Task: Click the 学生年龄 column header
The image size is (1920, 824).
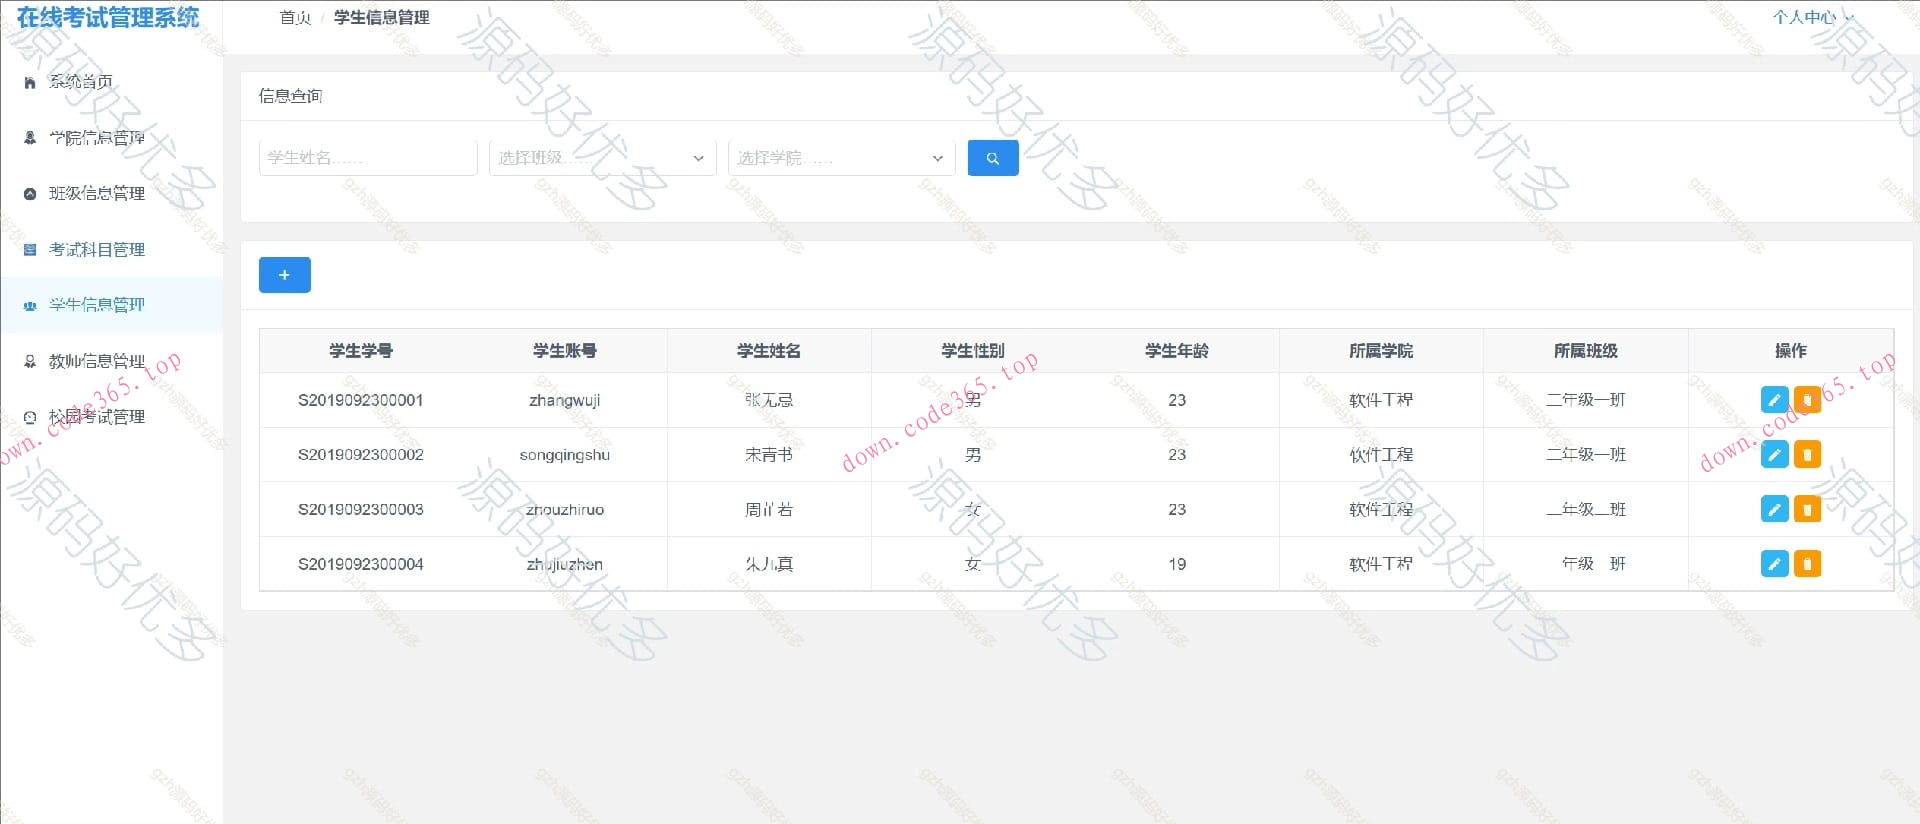Action: pos(1177,351)
